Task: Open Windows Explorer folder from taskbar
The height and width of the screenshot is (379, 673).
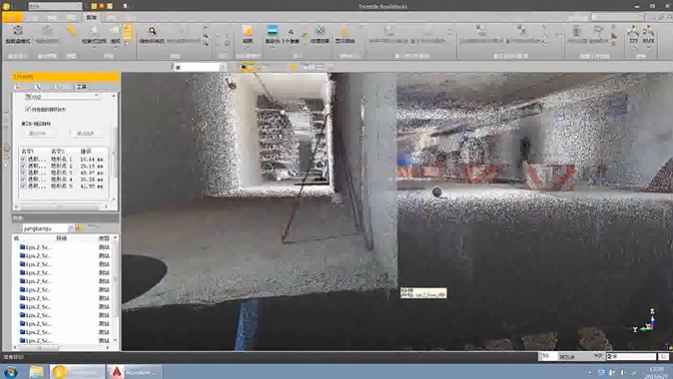Action: tap(36, 372)
